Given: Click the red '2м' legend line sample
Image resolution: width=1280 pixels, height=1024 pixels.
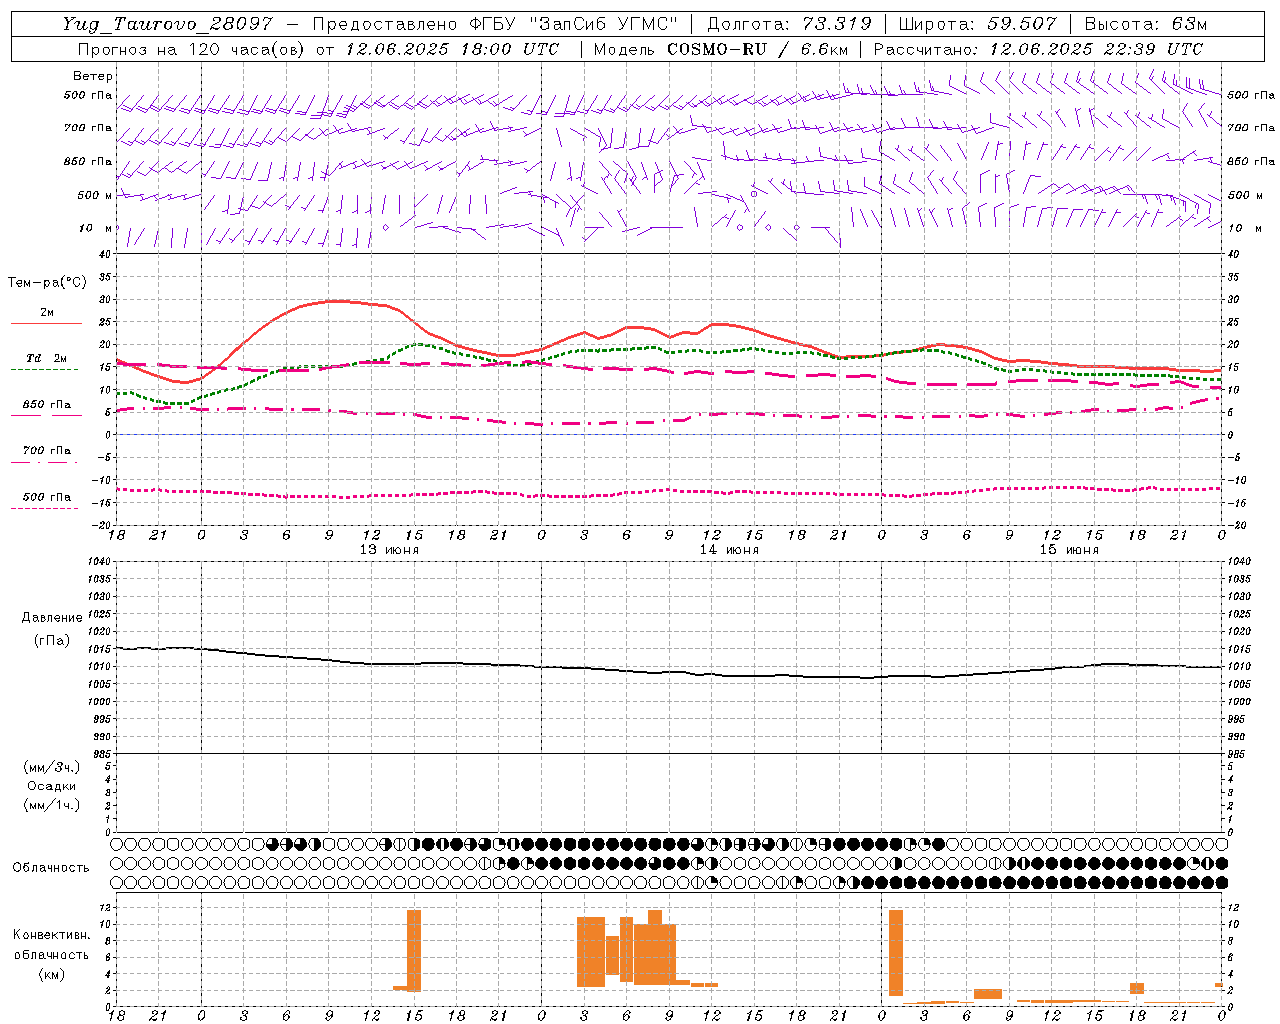Looking at the screenshot, I should point(46,323).
